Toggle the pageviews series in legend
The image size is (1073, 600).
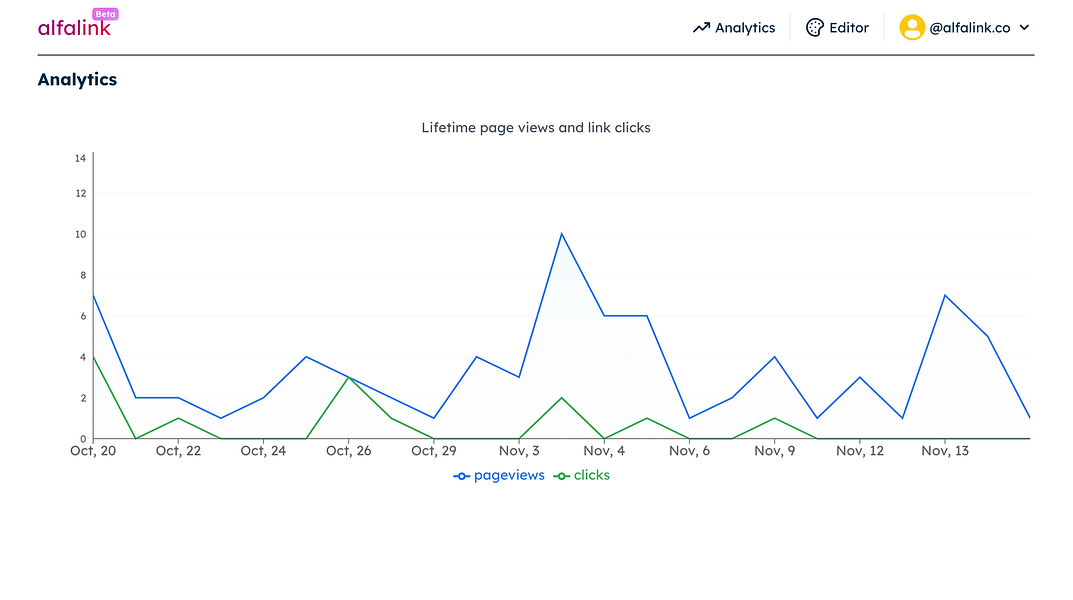click(x=499, y=475)
